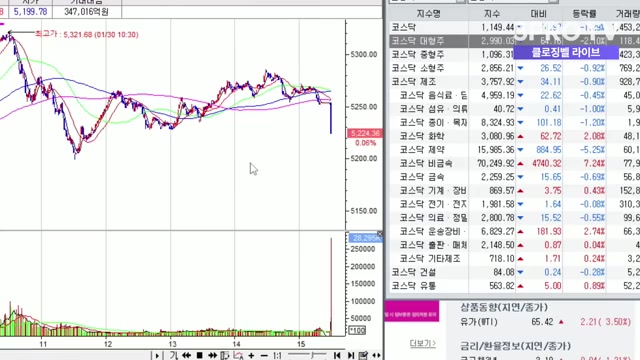Viewport: 640px width, 360px height.
Task: Click the -5.25% change for 코스닥 제약
Action: click(592, 150)
